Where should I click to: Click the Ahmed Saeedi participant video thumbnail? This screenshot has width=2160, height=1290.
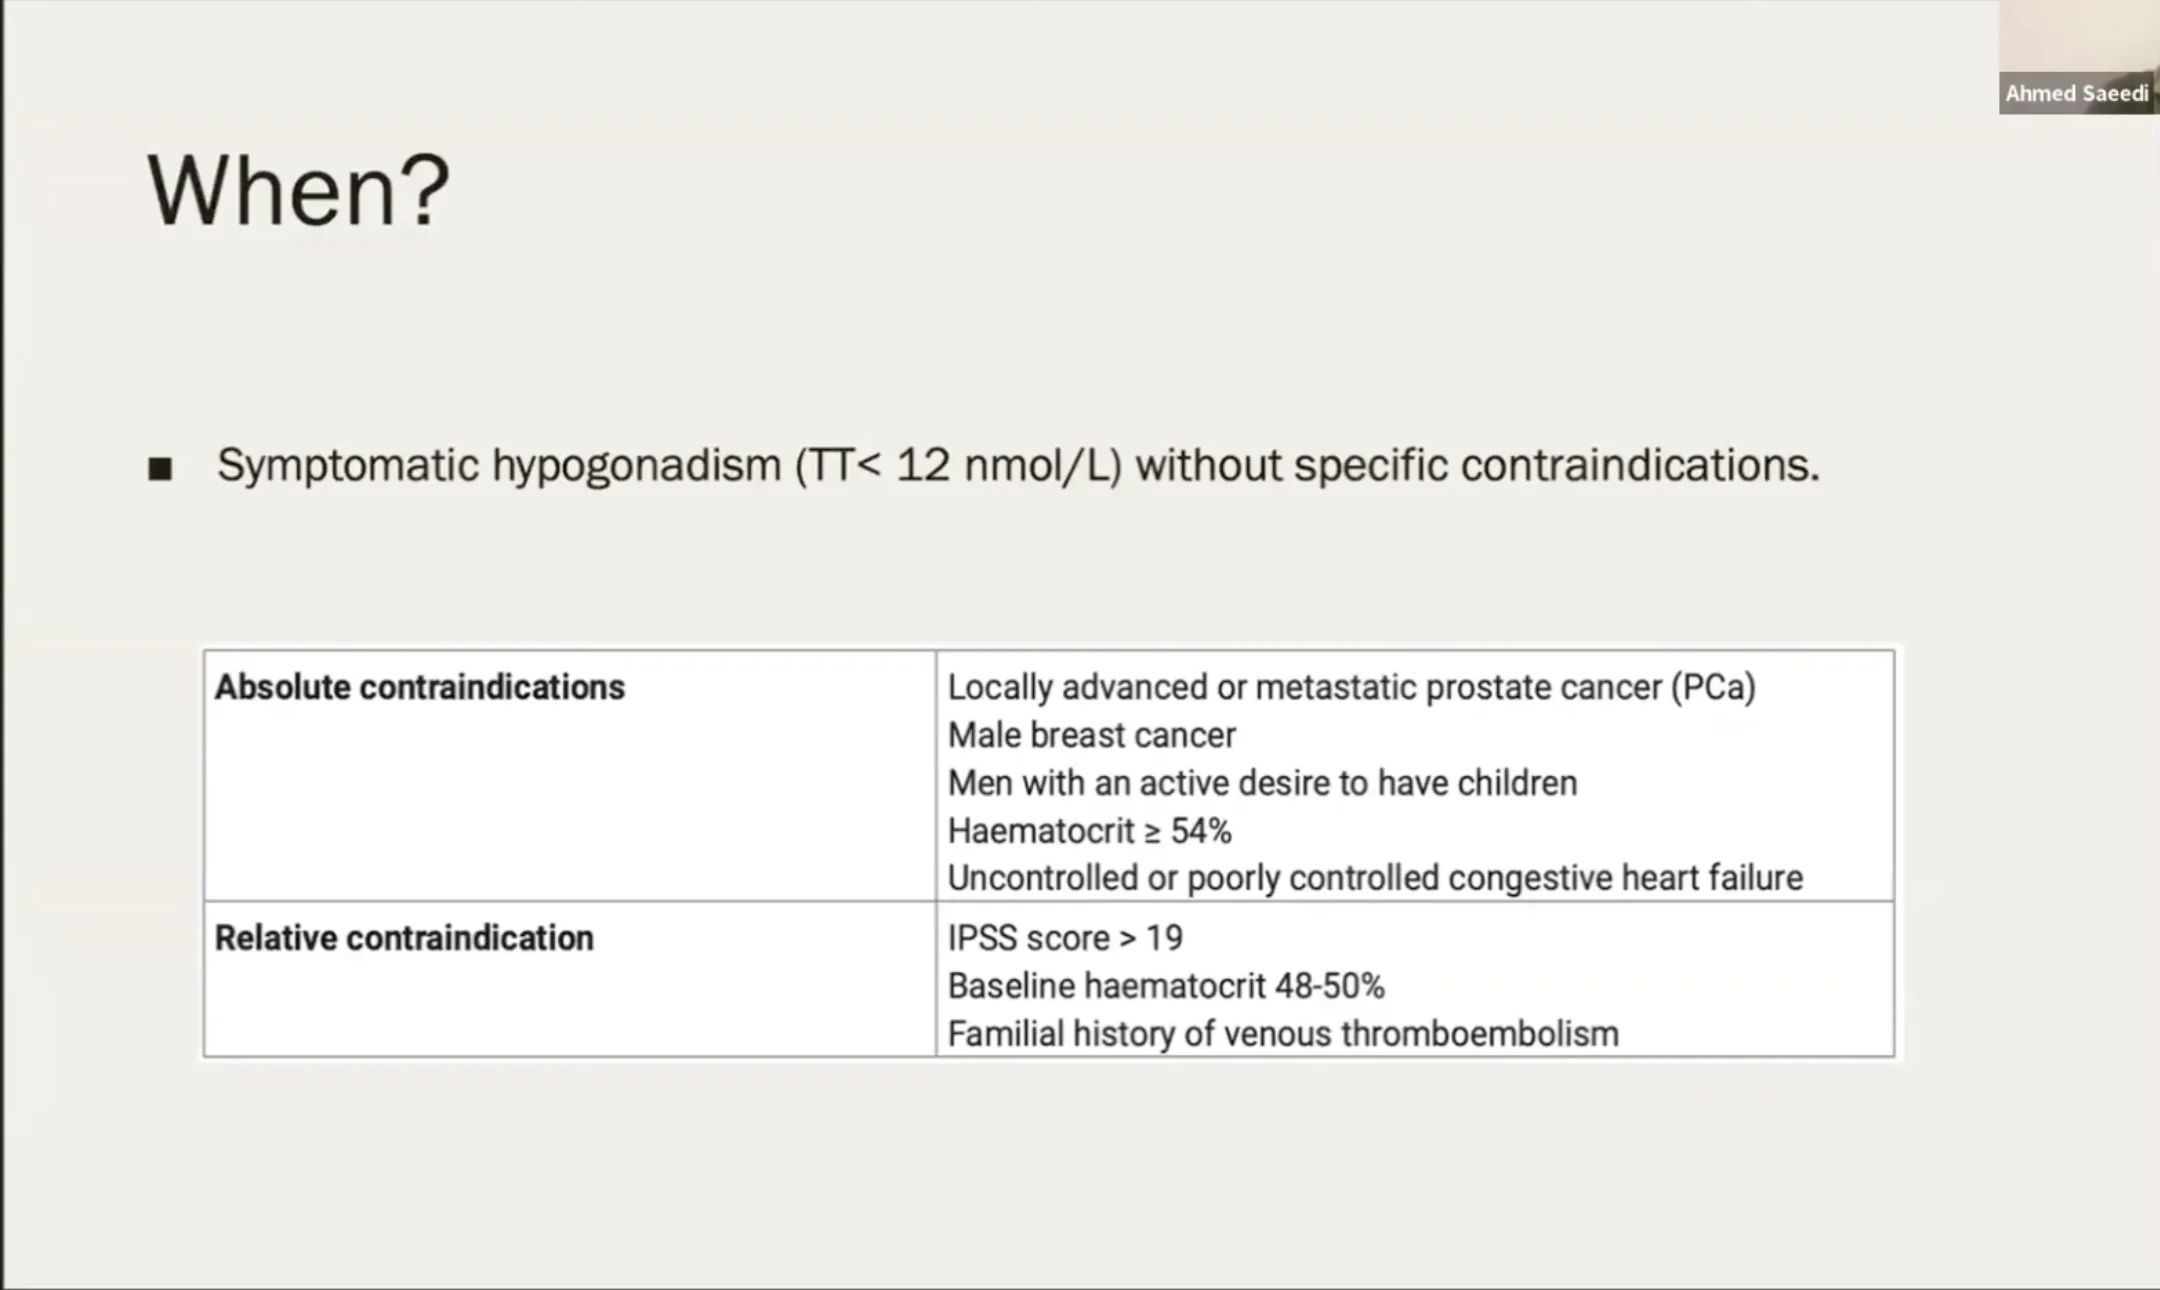[x=2078, y=38]
